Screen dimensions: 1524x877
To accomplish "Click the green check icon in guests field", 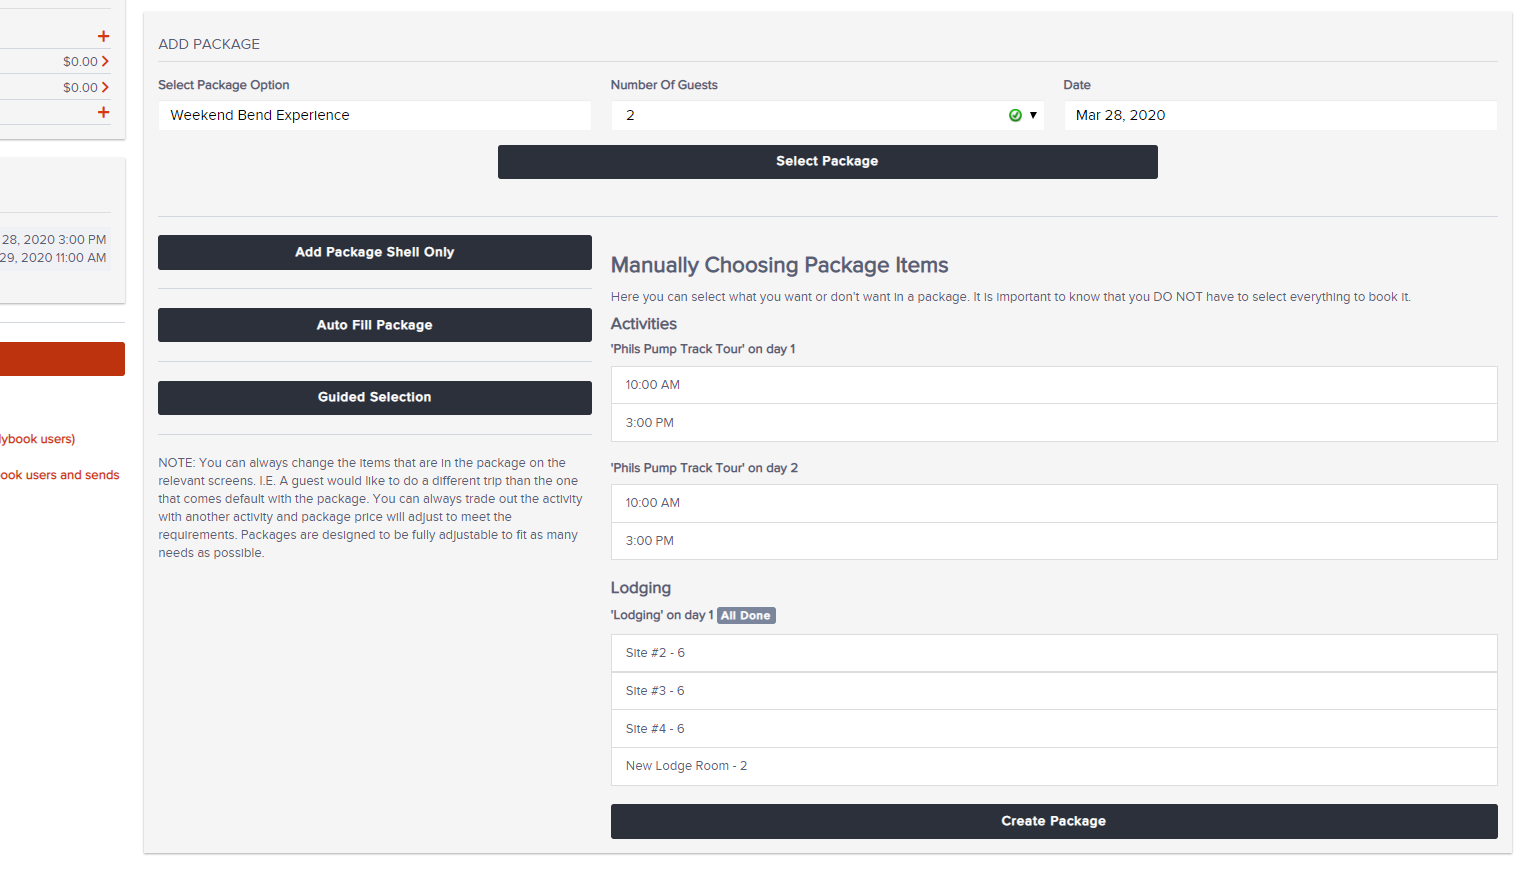I will click(1015, 115).
